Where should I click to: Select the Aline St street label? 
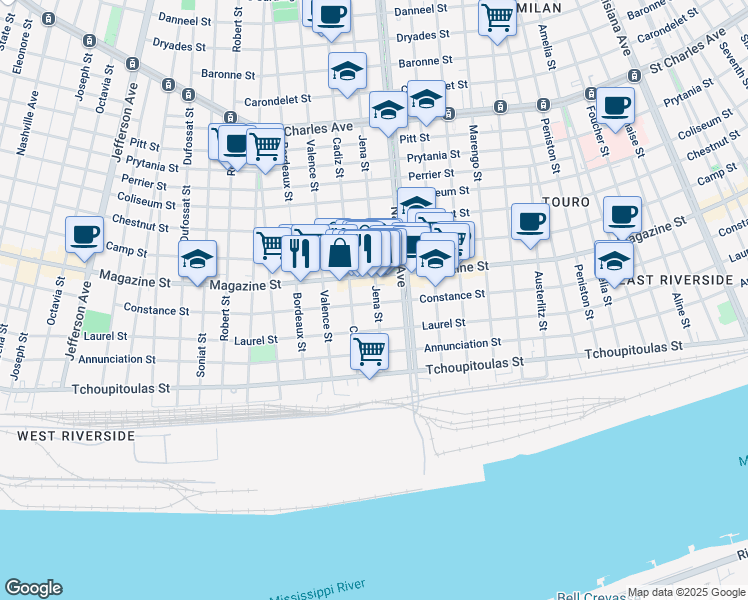[x=681, y=310]
